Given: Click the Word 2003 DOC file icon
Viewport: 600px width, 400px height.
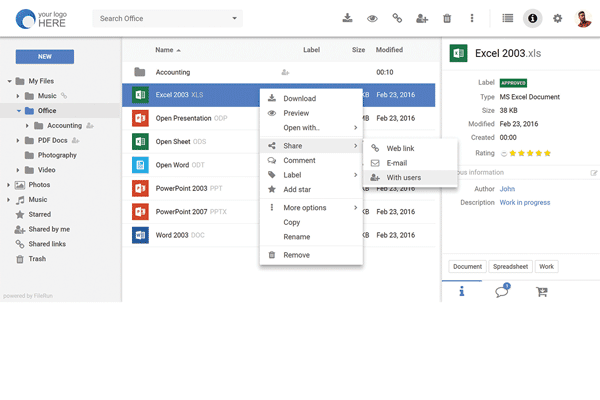Looking at the screenshot, I should pos(140,235).
